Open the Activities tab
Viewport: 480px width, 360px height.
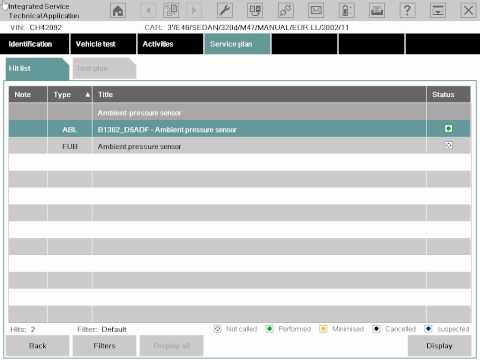(x=170, y=44)
